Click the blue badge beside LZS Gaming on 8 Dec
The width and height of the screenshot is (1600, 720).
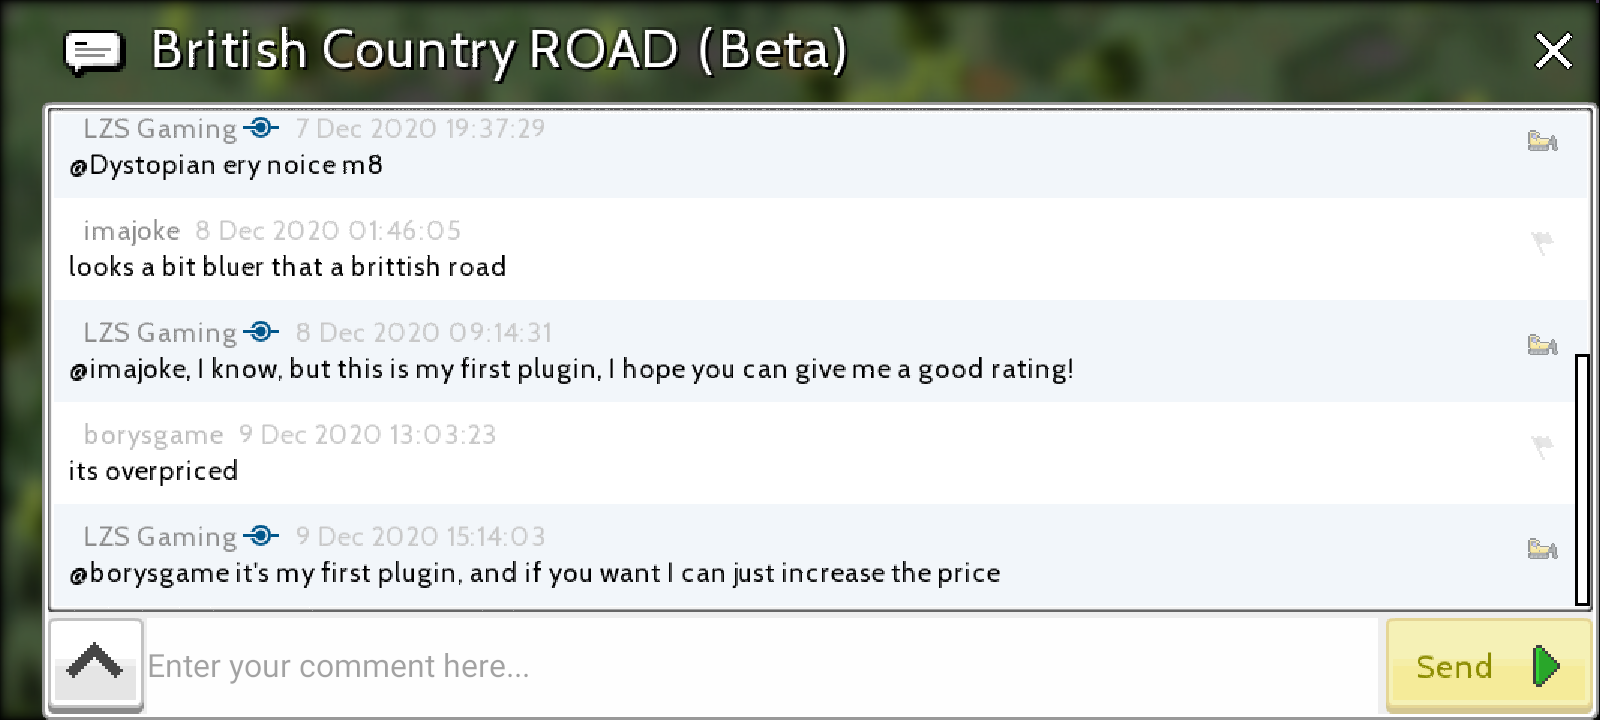click(x=261, y=332)
